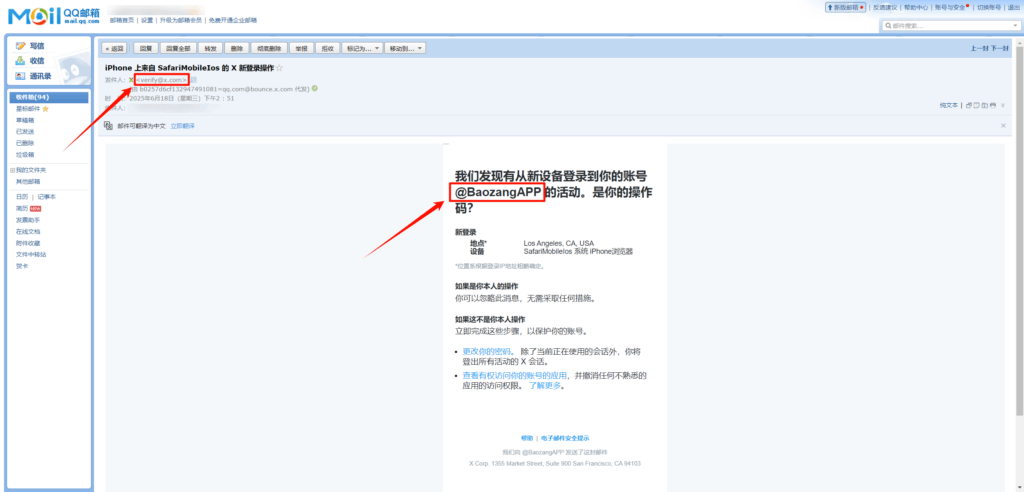Open 发票助手 in sidebar
The height and width of the screenshot is (492, 1024).
click(x=28, y=220)
